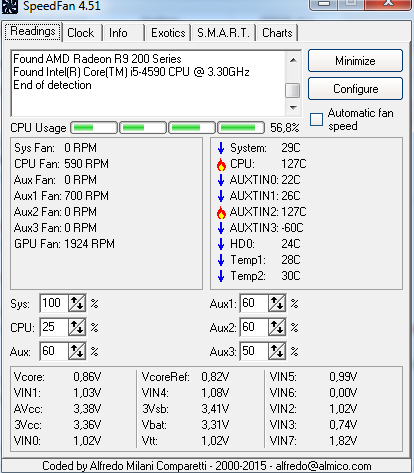The image size is (414, 473).
Task: Click the Configure button
Action: coord(355,89)
